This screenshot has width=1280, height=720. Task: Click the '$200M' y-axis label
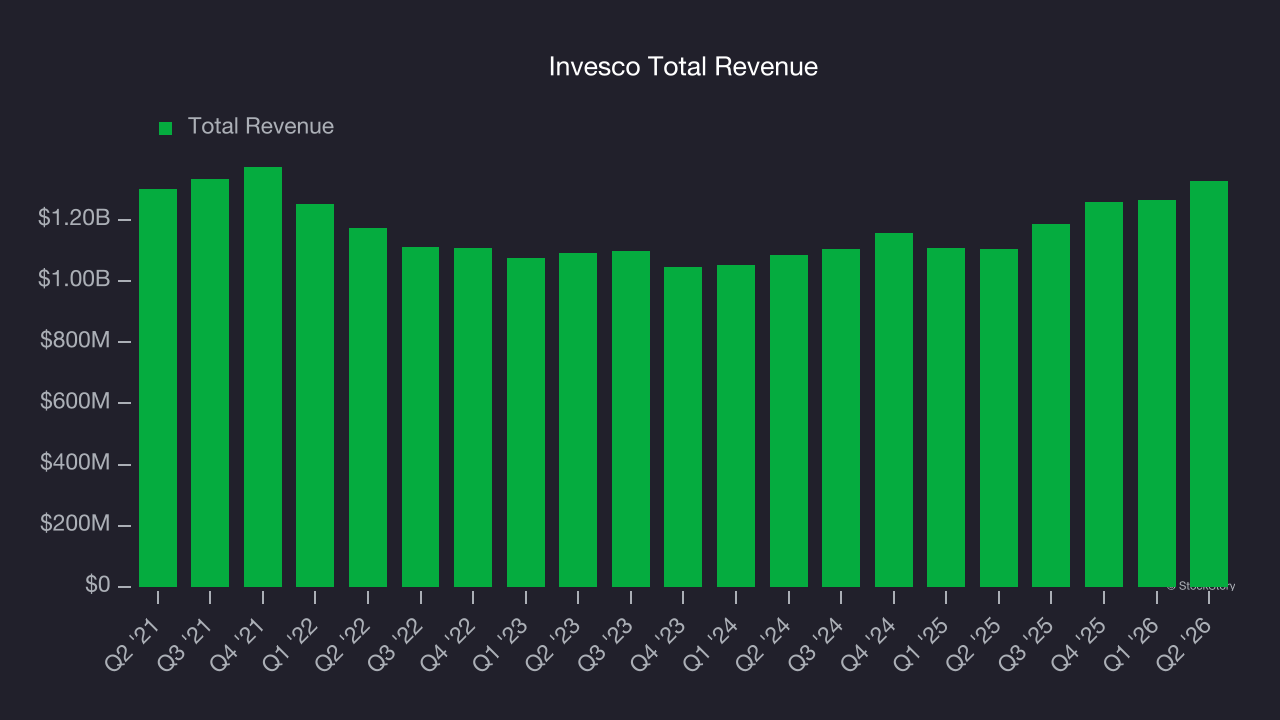pyautogui.click(x=74, y=525)
